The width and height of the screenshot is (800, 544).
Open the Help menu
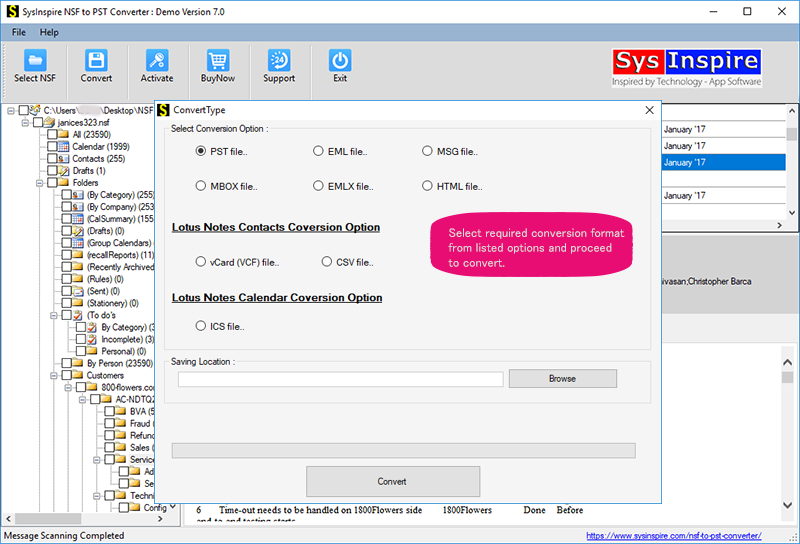[49, 32]
